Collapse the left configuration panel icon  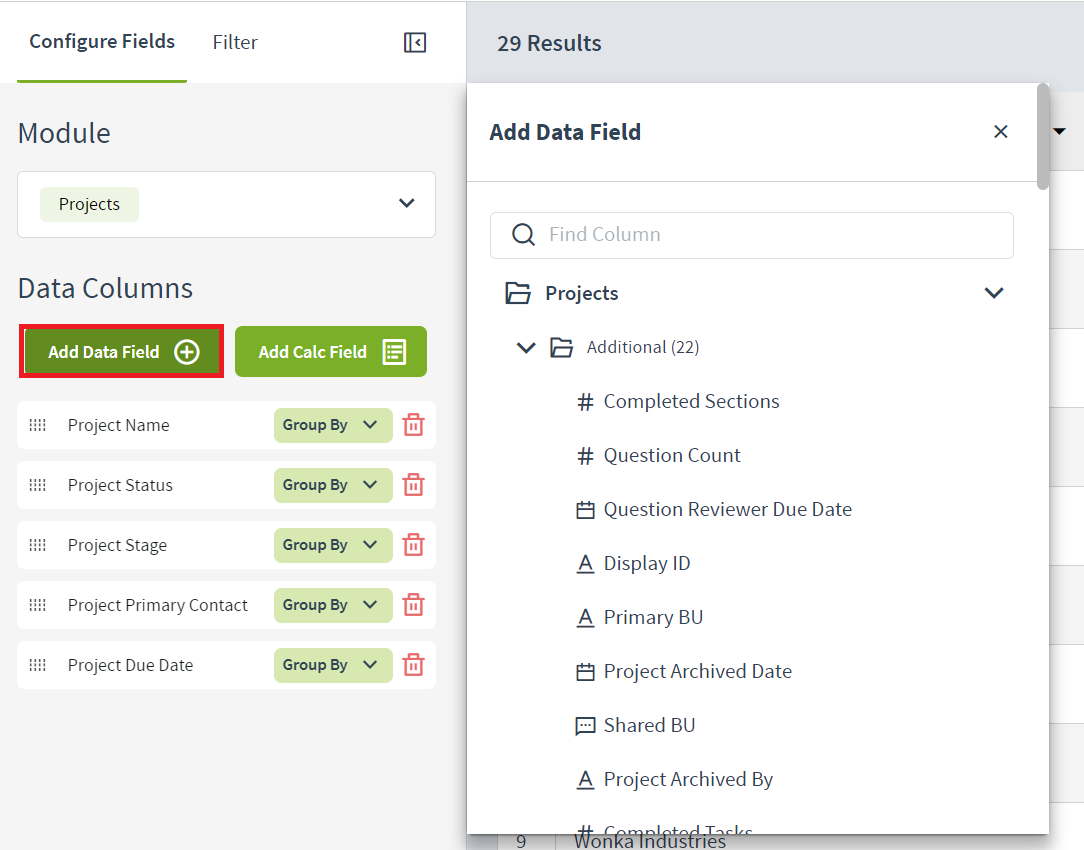tap(415, 42)
